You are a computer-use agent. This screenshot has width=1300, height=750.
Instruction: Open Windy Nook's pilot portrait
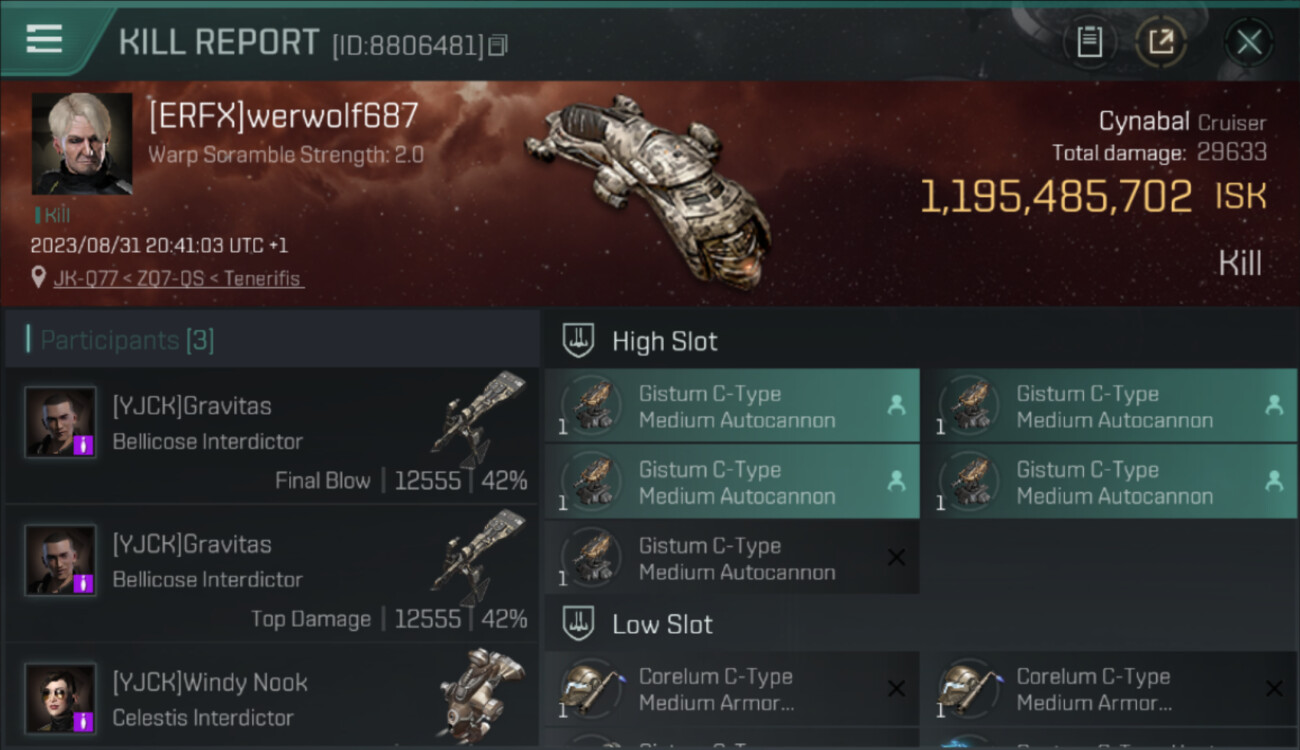point(60,699)
